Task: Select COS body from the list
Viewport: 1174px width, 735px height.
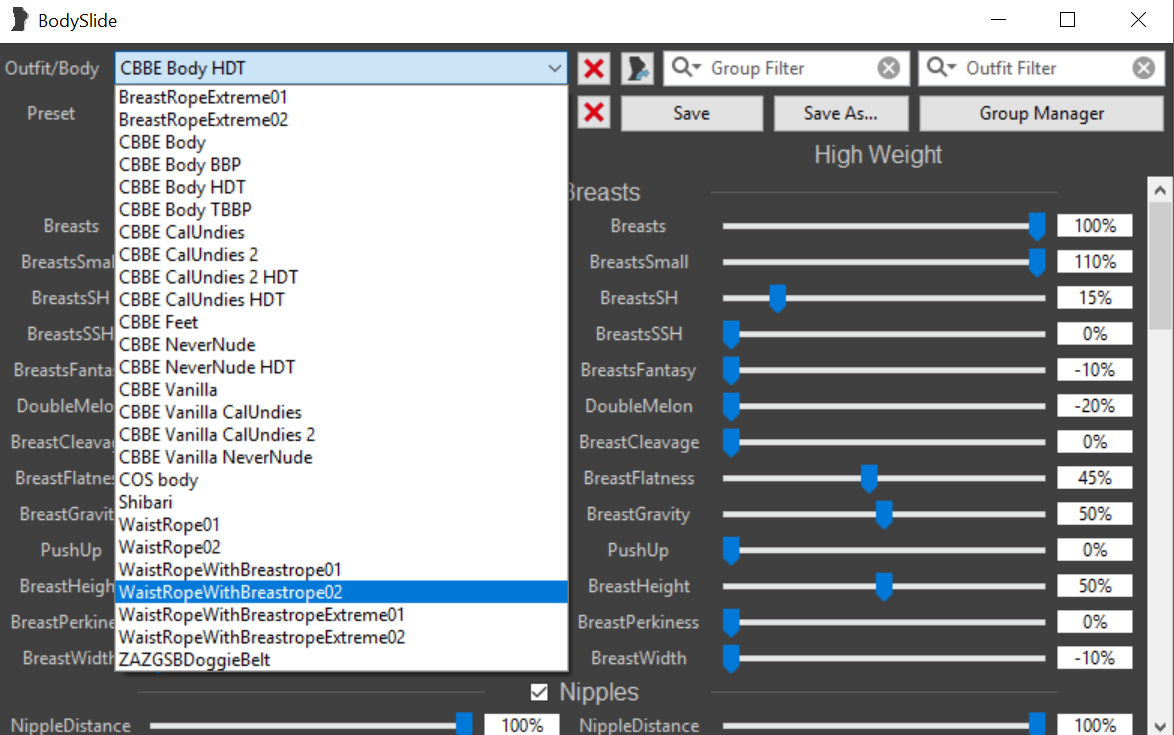Action: [x=341, y=479]
